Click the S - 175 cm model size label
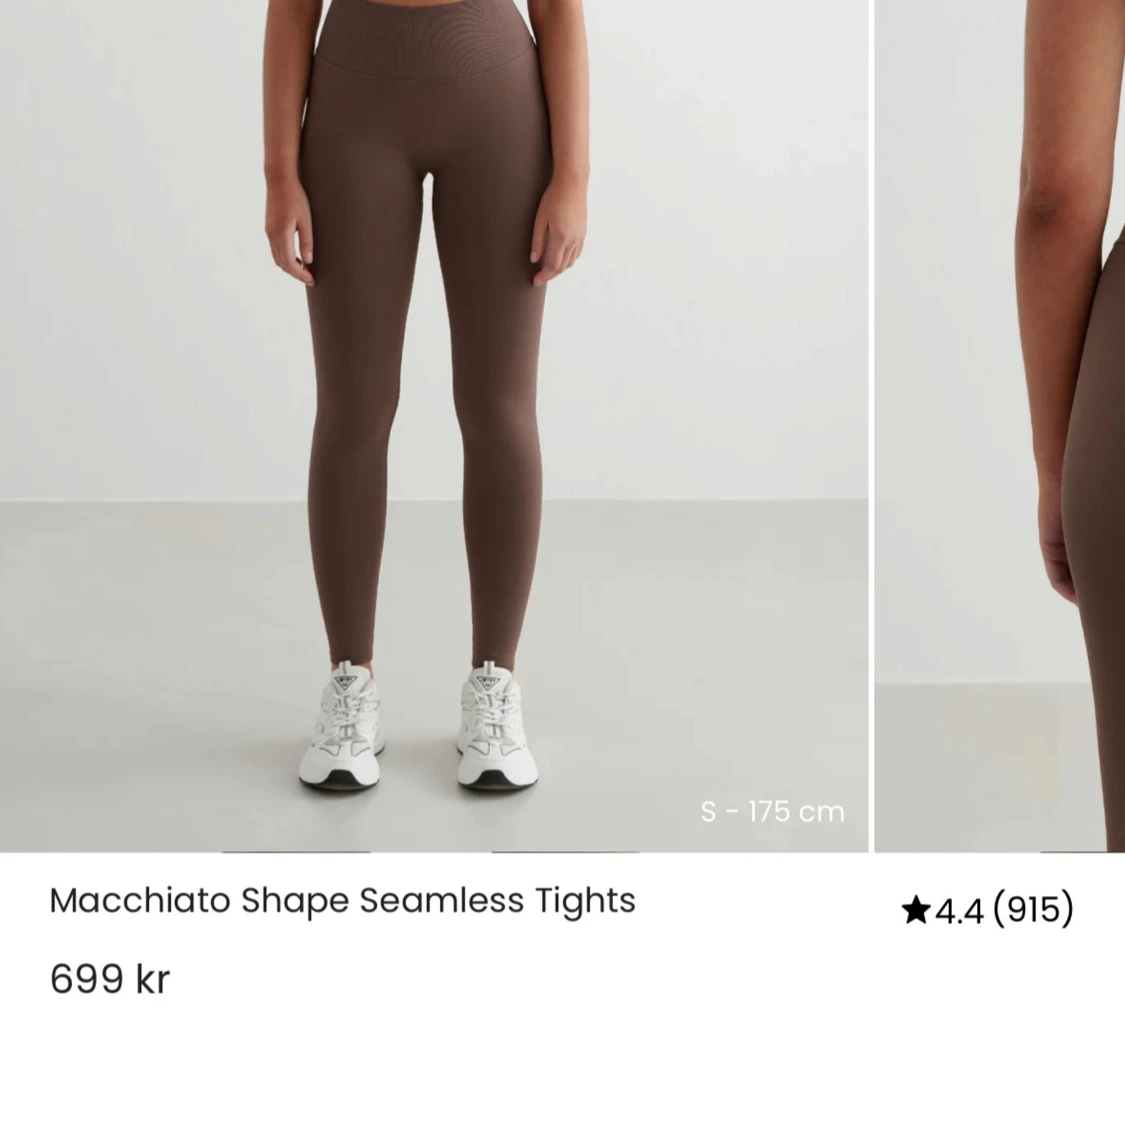Viewport: 1125px width, 1125px height. 773,811
